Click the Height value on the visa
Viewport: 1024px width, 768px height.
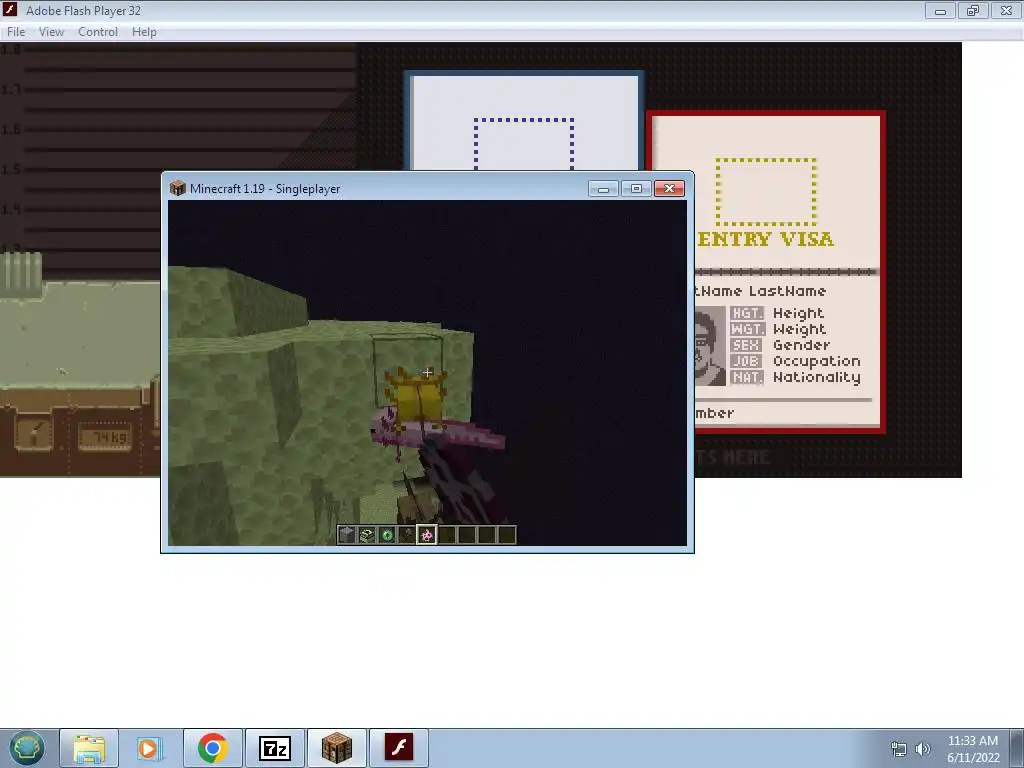[798, 314]
